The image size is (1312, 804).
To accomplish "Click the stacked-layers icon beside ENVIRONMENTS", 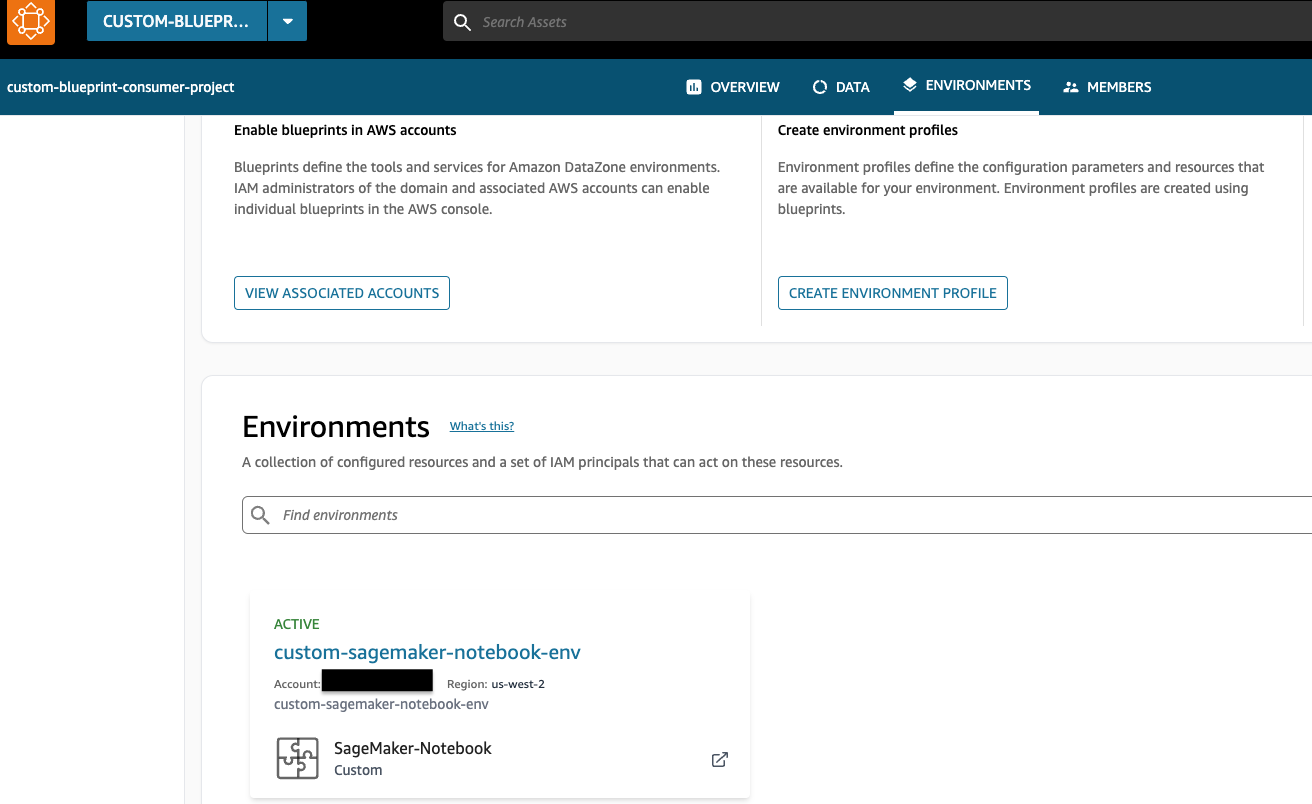I will point(910,85).
